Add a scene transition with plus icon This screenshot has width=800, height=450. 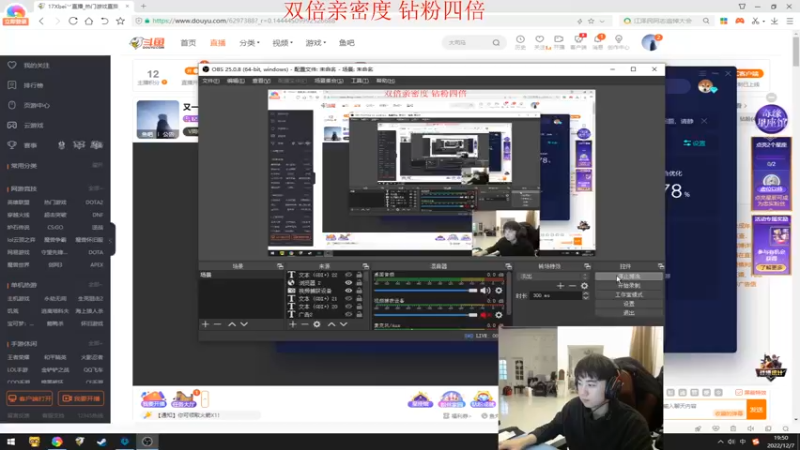click(x=560, y=286)
